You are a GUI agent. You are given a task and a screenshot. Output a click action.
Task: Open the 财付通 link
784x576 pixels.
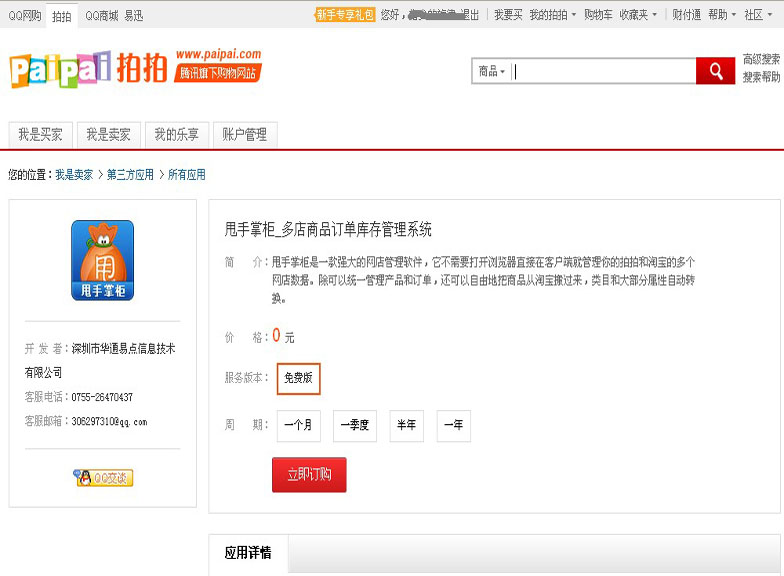[x=686, y=15]
